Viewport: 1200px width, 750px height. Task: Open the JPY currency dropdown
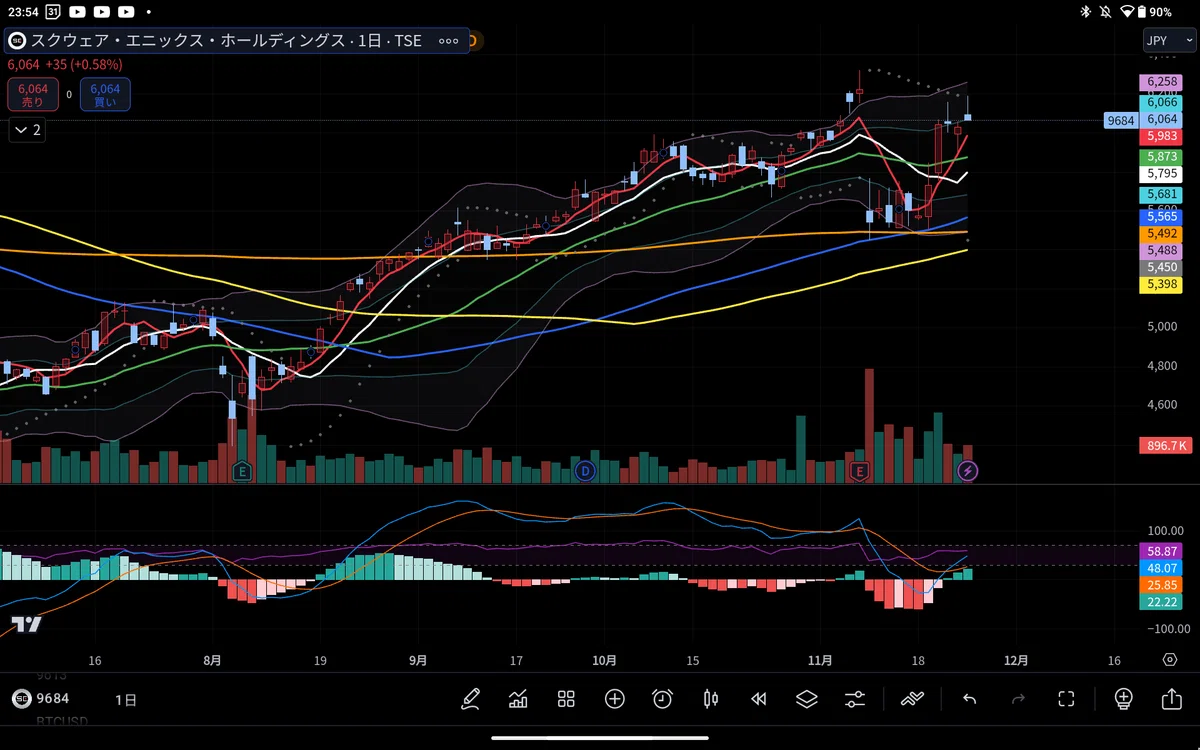(x=1169, y=41)
